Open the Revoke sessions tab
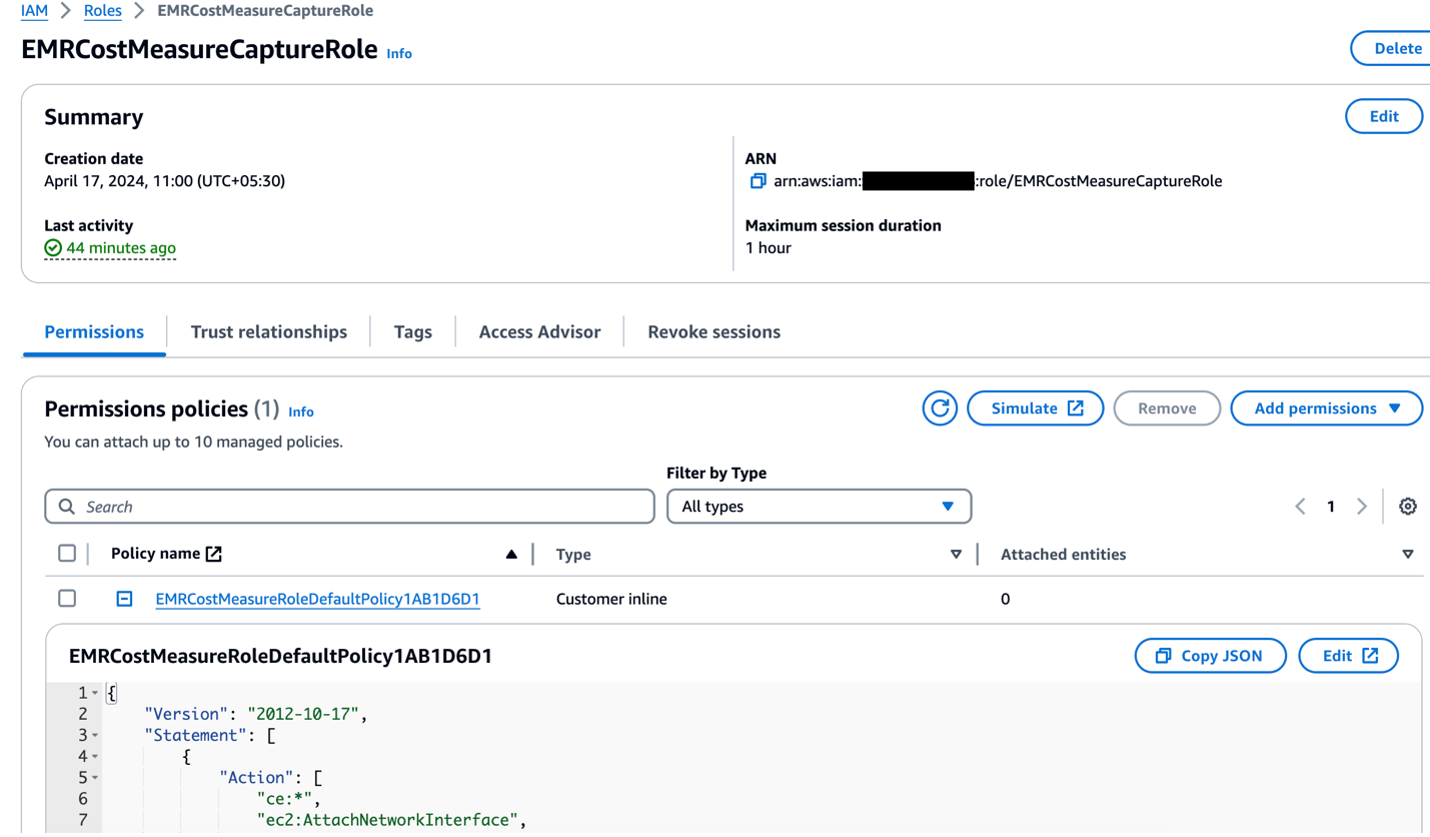The width and height of the screenshot is (1430, 837). click(x=714, y=332)
